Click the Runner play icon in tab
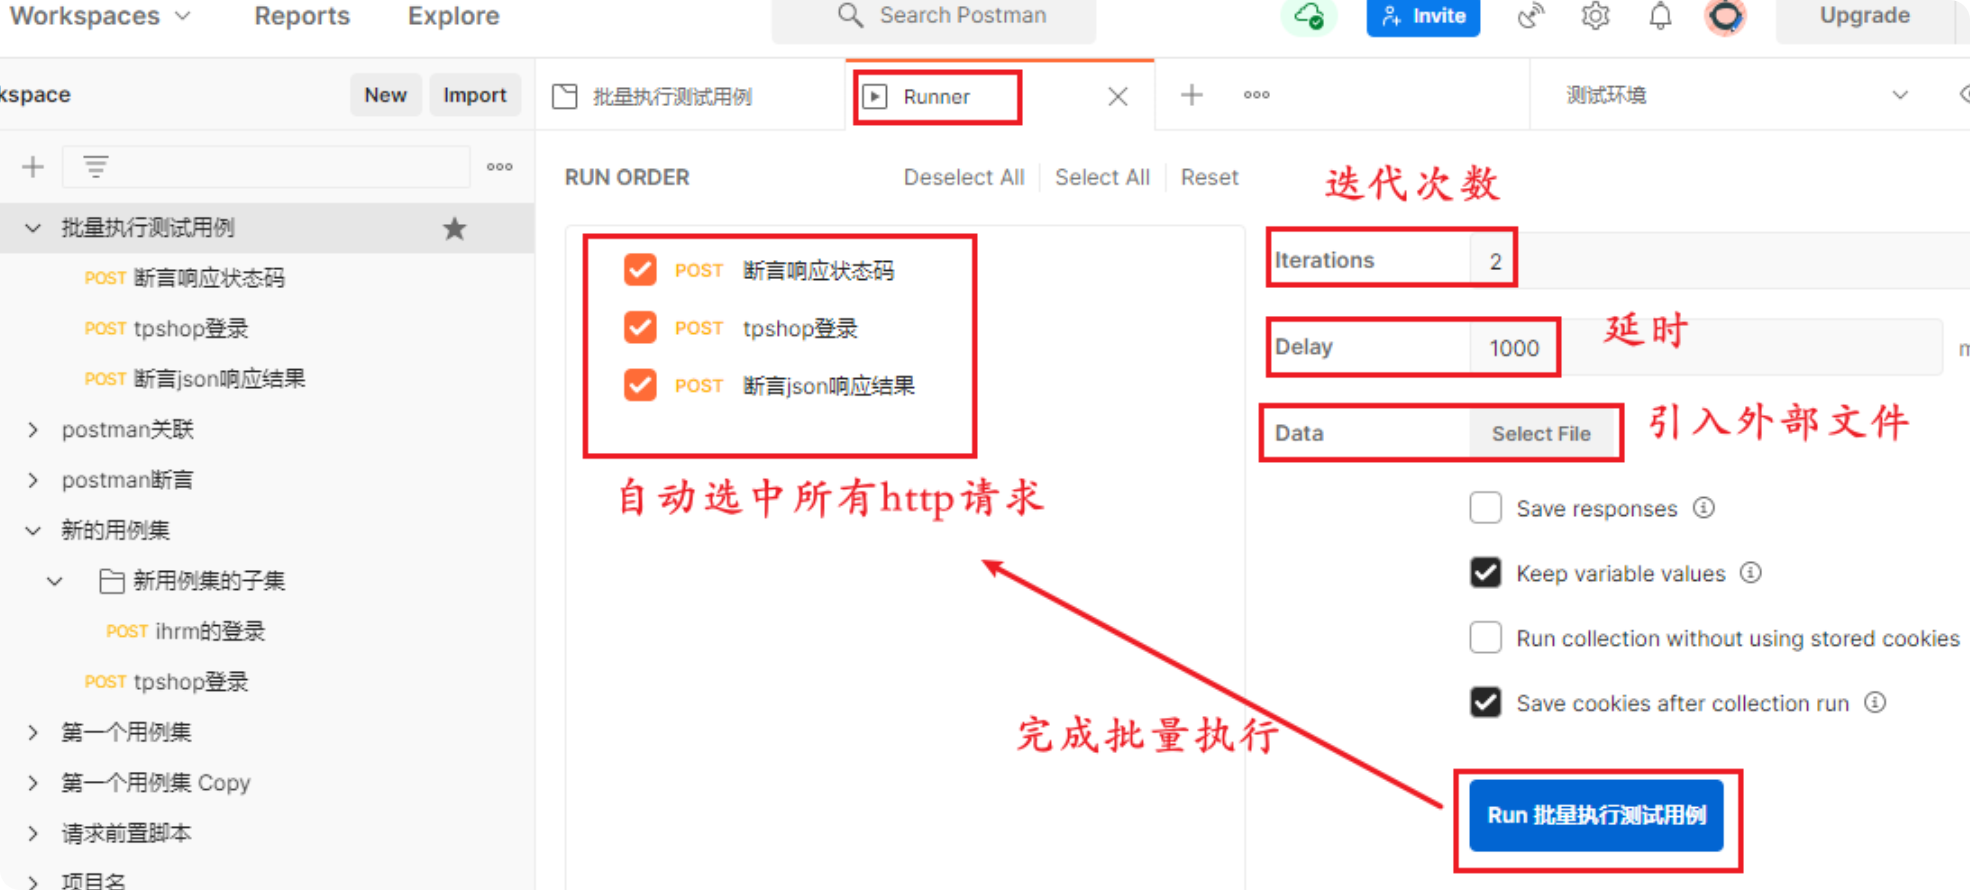This screenshot has height=890, width=1970. click(875, 96)
